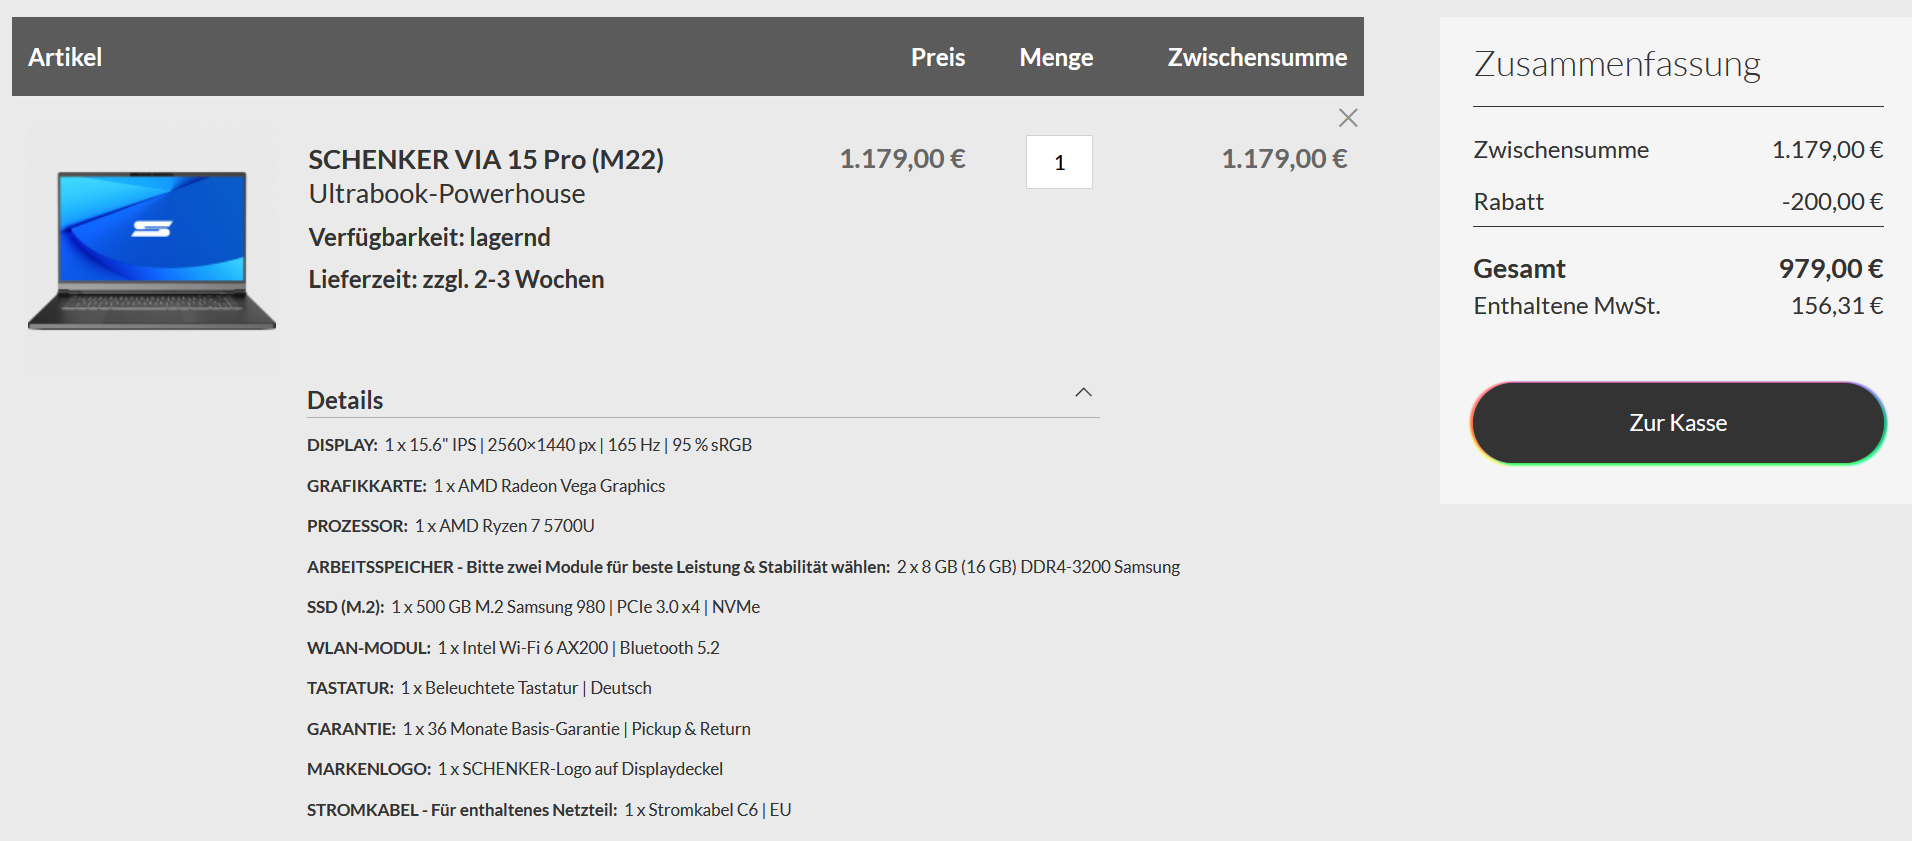Click the Artikel column header
Screen dimensions: 1912x841
[x=64, y=57]
